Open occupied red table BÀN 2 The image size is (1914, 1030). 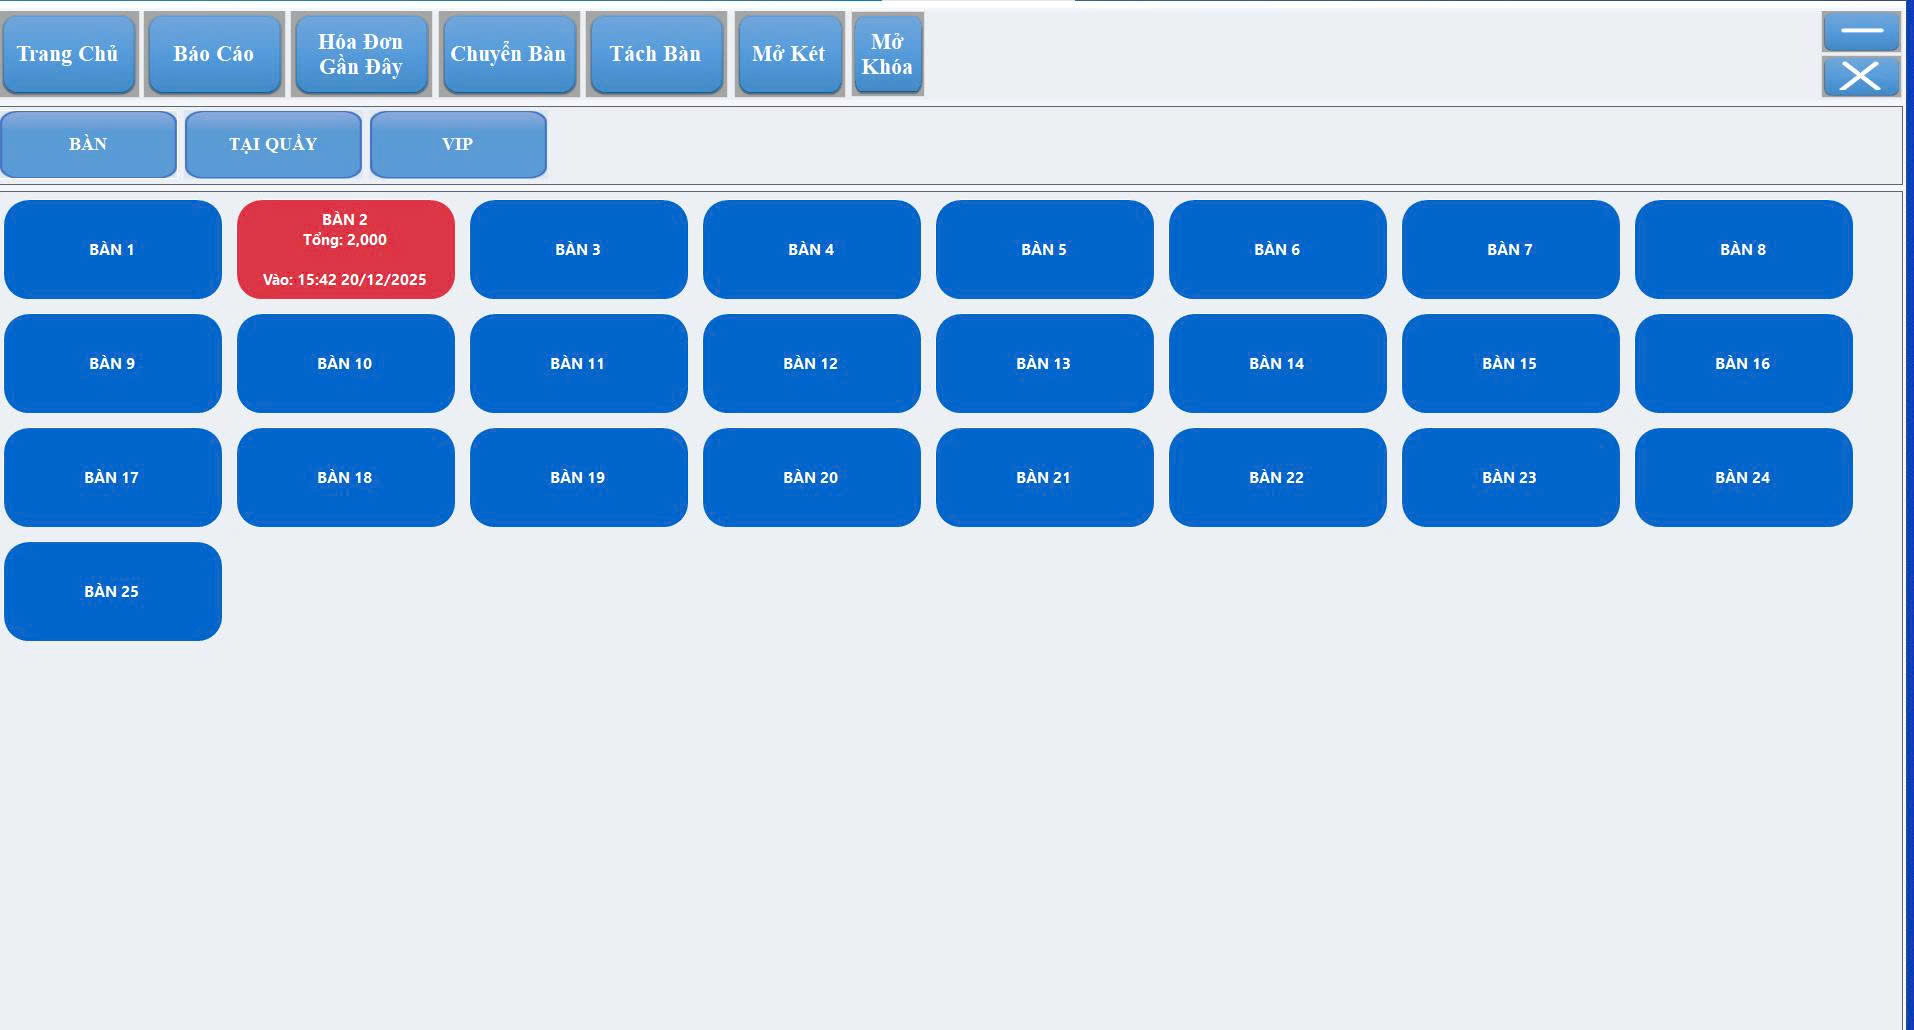point(345,249)
